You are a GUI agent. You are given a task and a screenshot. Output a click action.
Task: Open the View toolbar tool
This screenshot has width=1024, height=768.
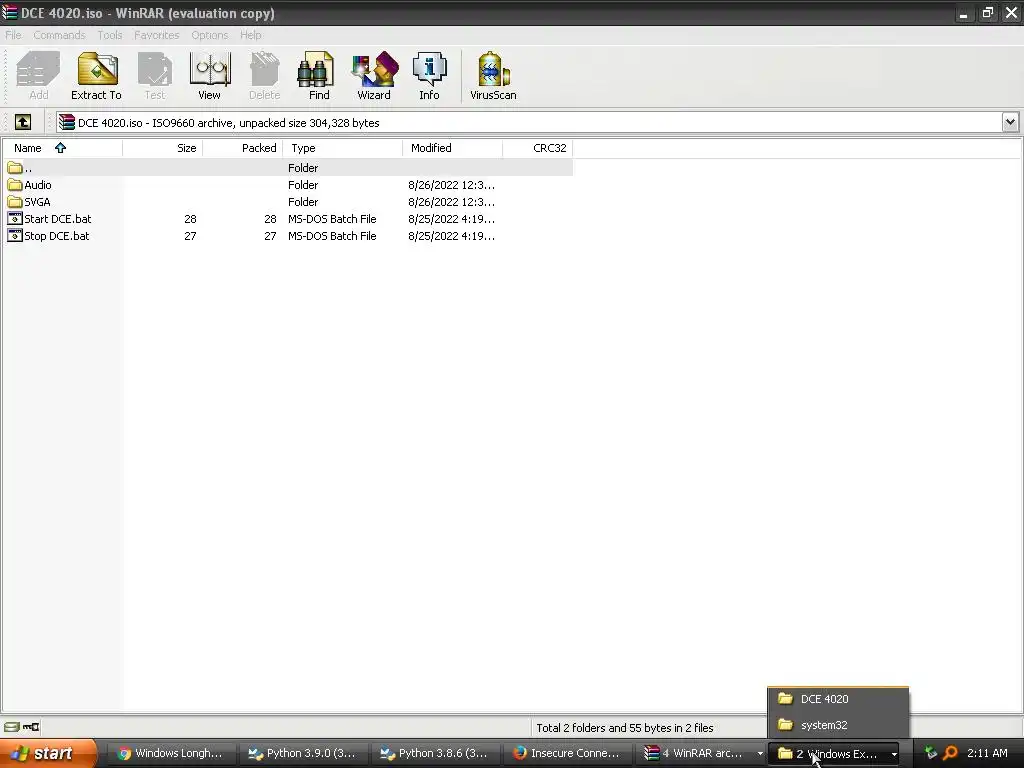click(x=209, y=75)
